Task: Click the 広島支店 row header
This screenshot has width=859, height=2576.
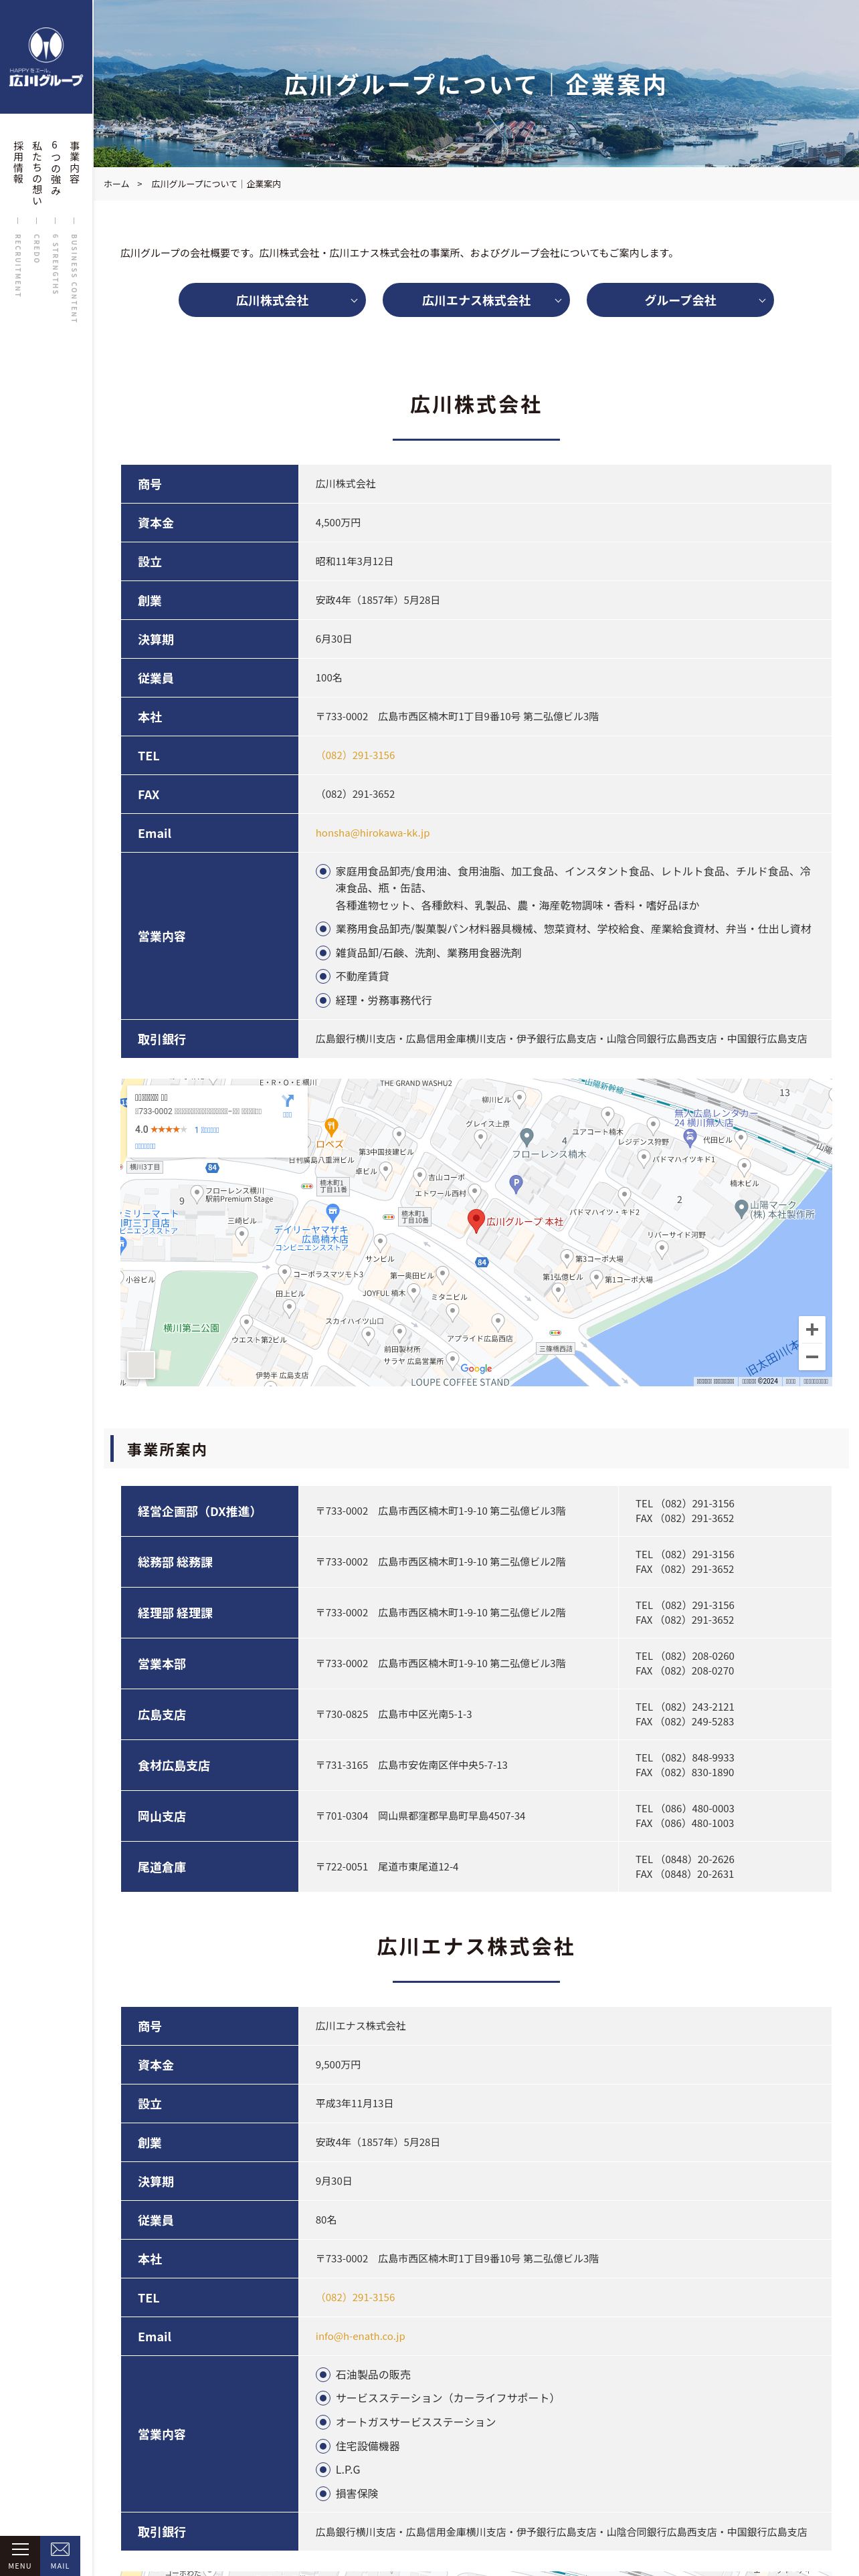Action: click(x=210, y=1715)
